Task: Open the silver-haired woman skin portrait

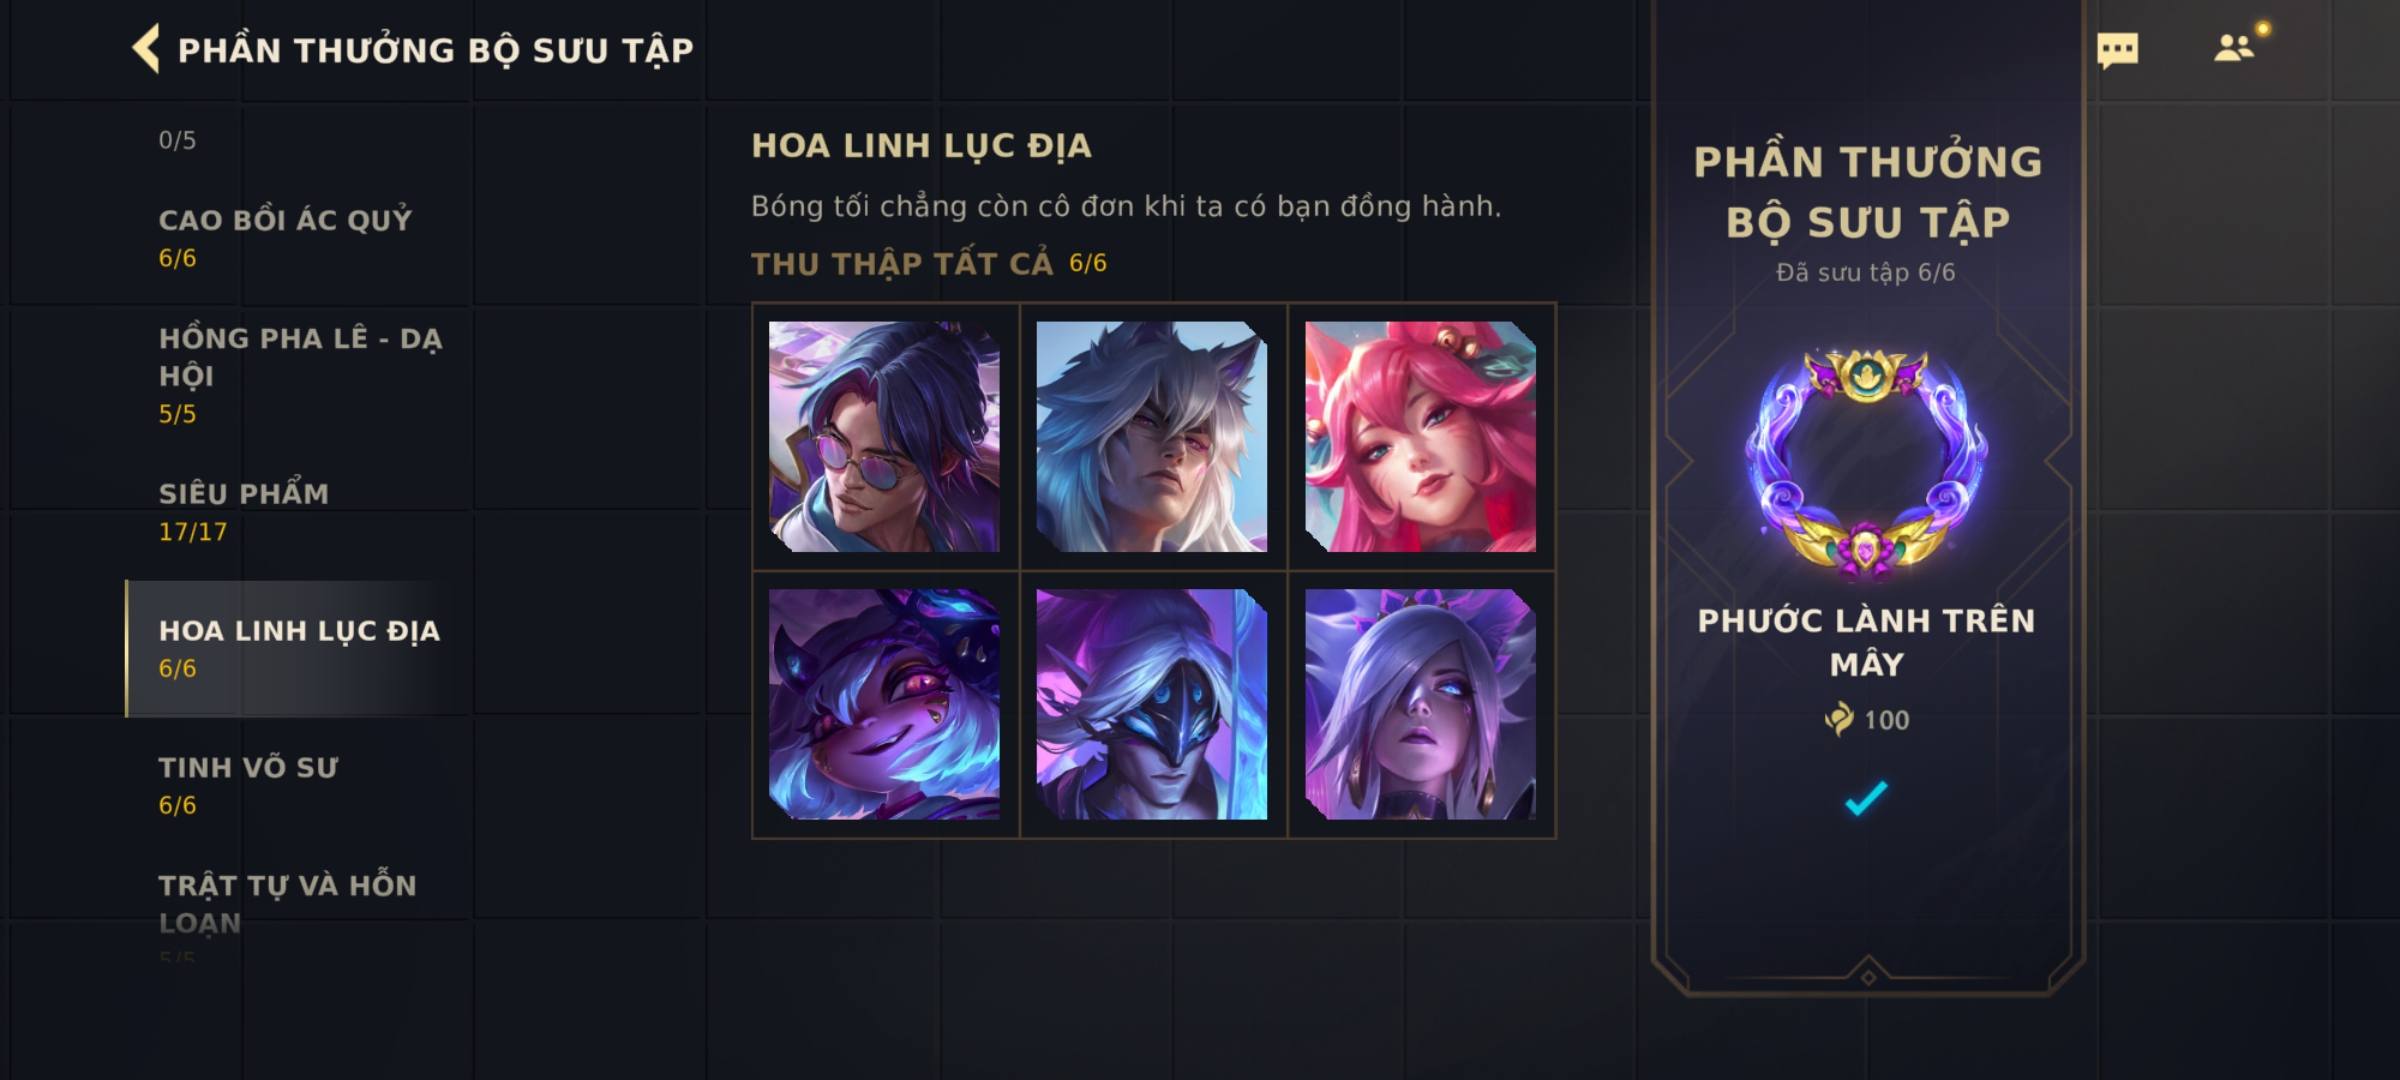Action: pyautogui.click(x=1420, y=704)
